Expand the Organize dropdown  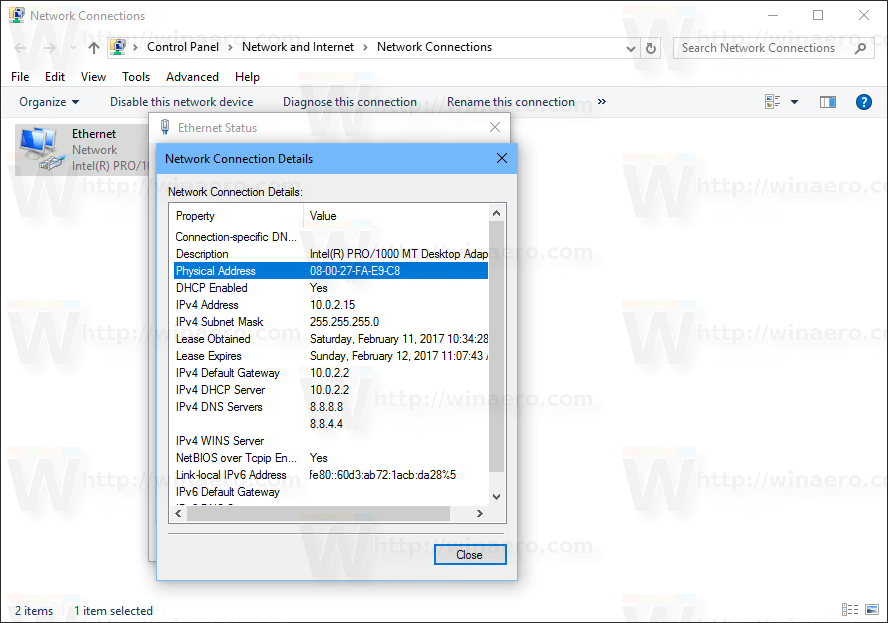(49, 102)
